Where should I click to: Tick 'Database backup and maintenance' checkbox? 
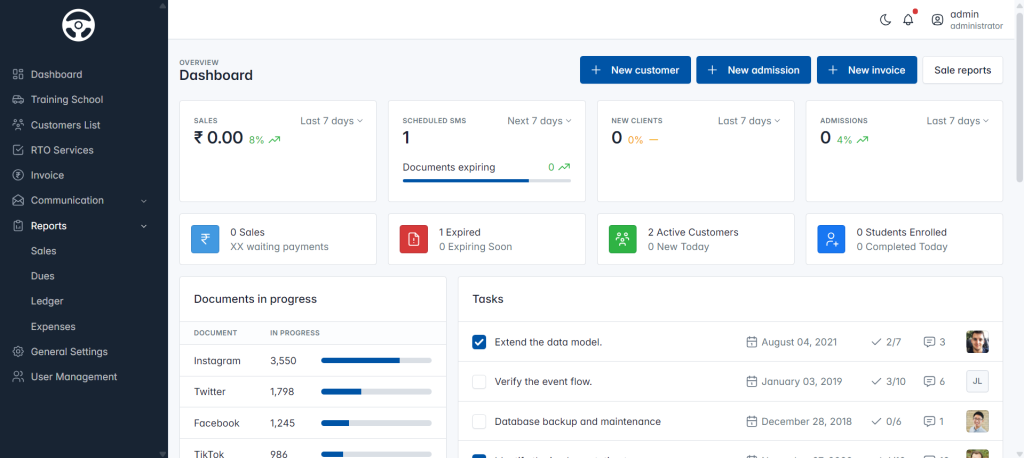point(479,421)
